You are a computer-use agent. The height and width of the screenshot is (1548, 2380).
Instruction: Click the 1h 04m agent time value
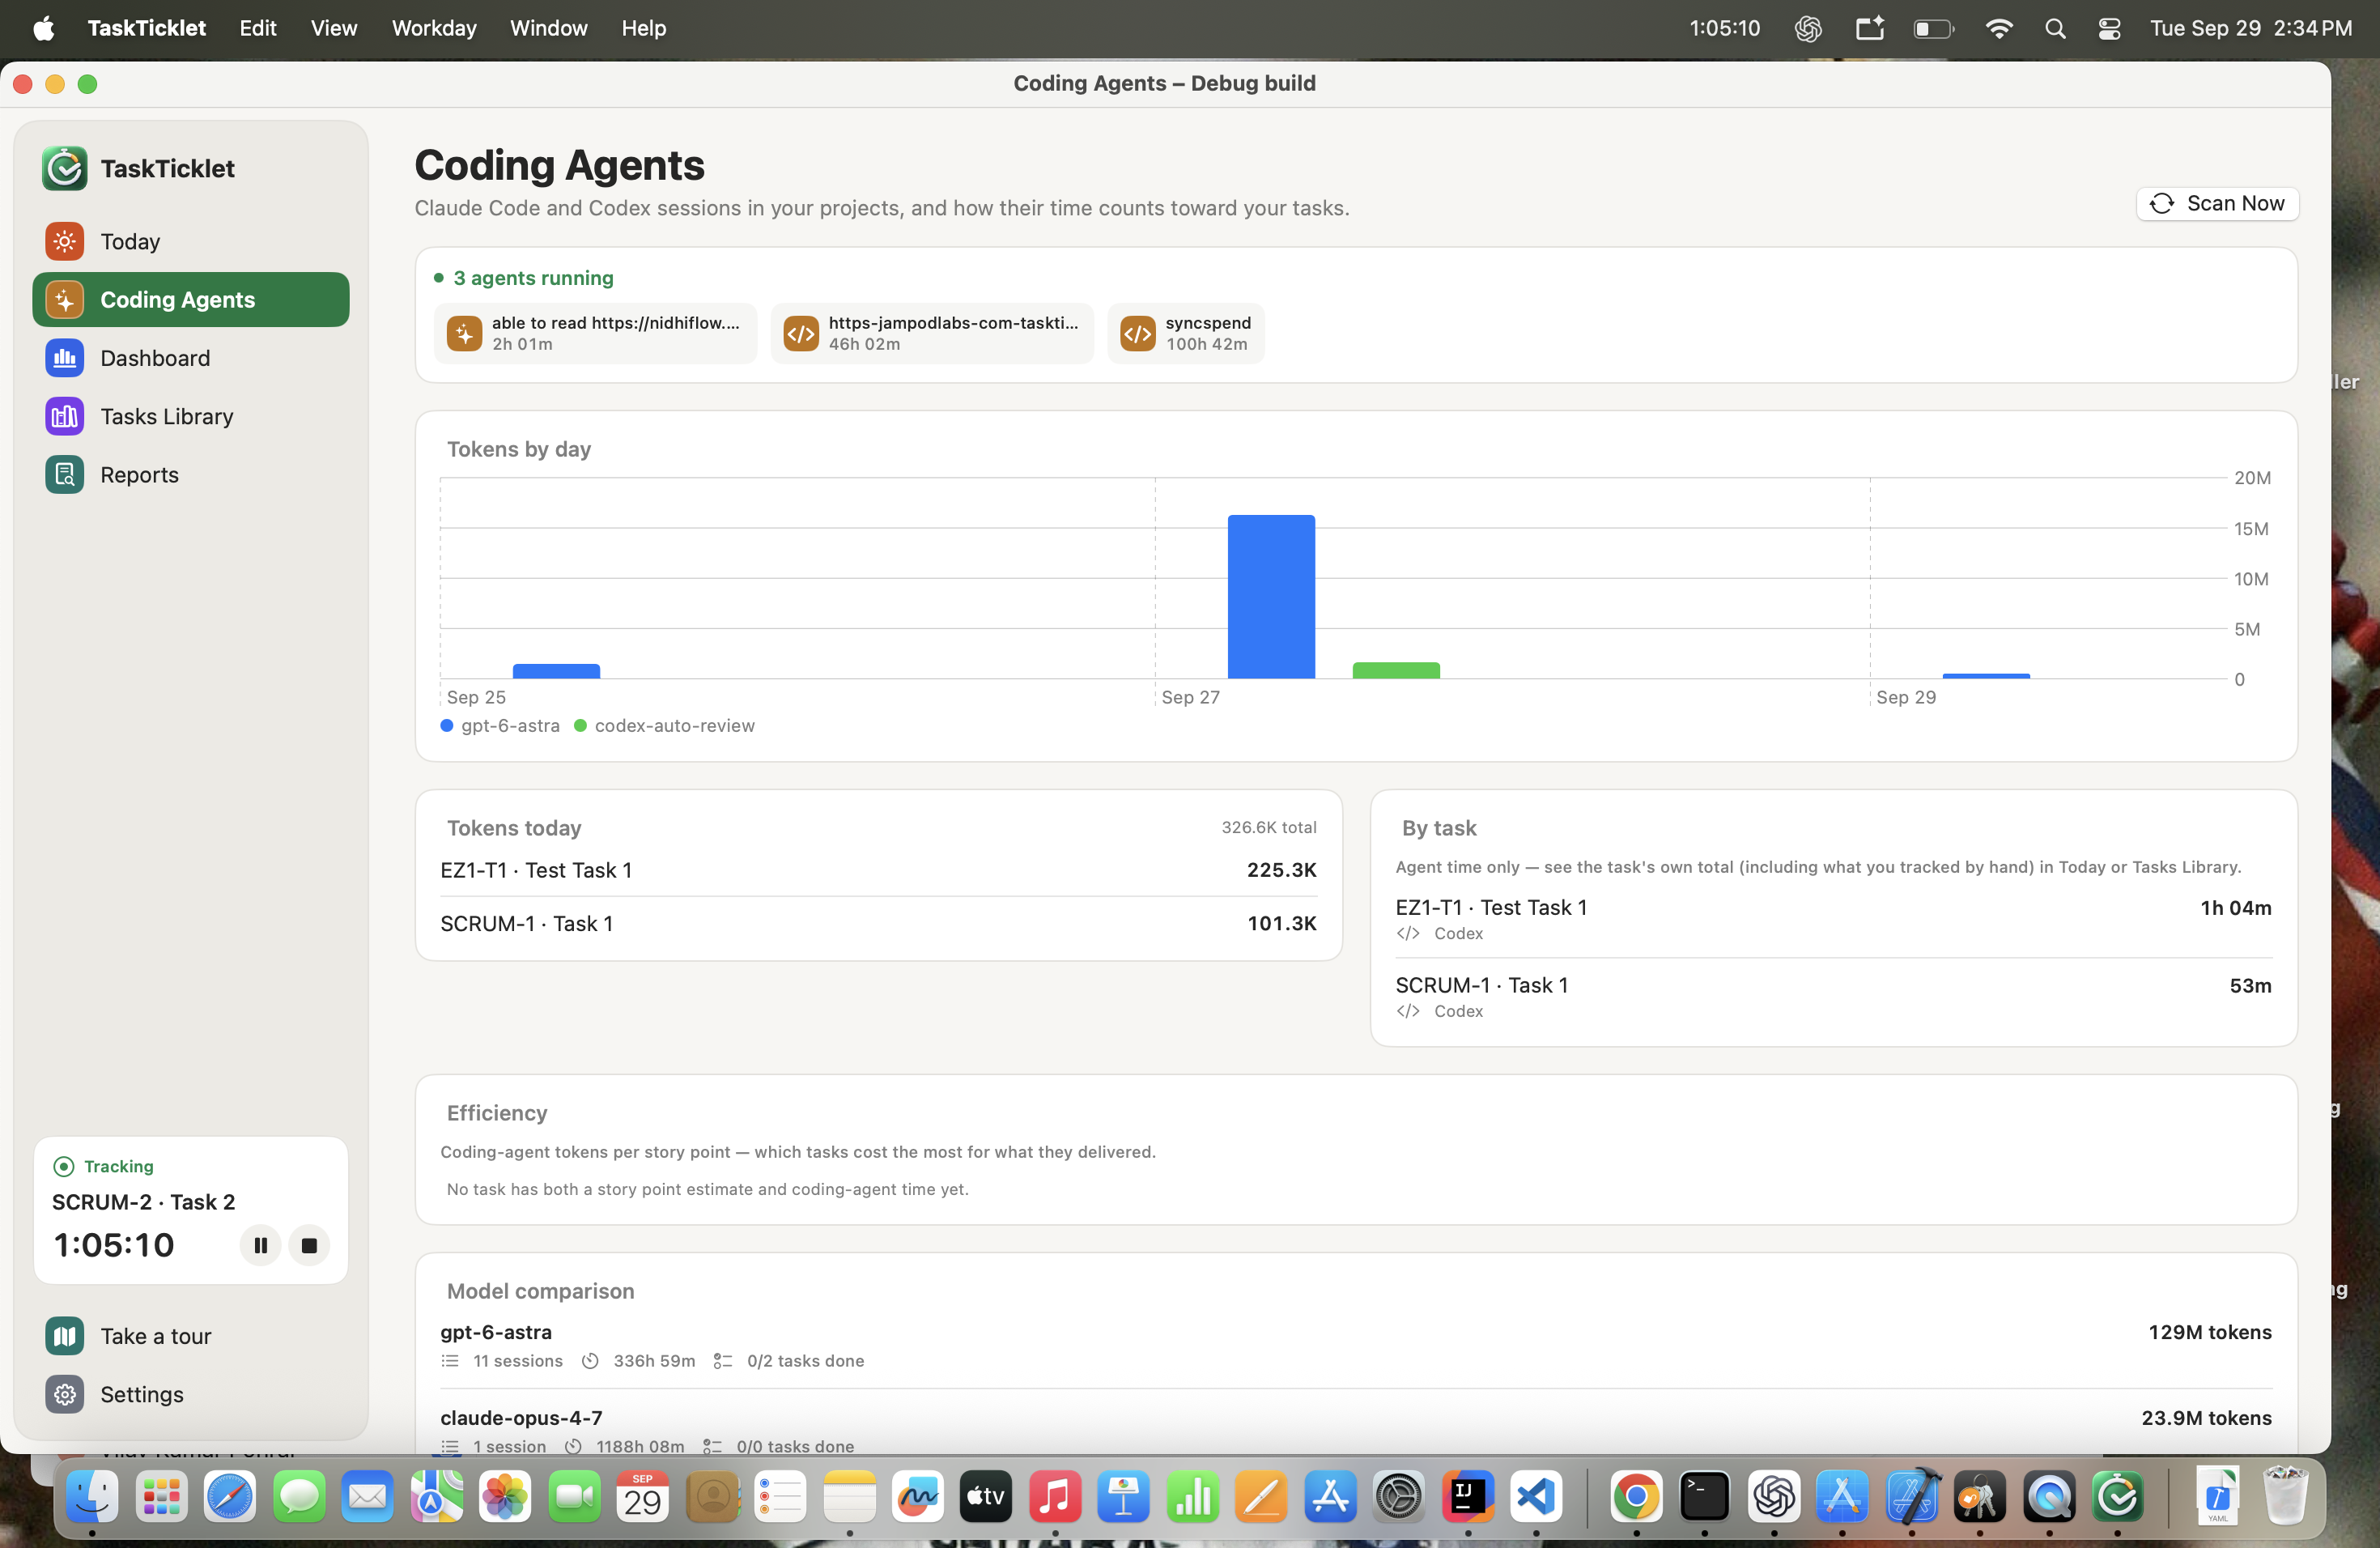coord(2235,907)
